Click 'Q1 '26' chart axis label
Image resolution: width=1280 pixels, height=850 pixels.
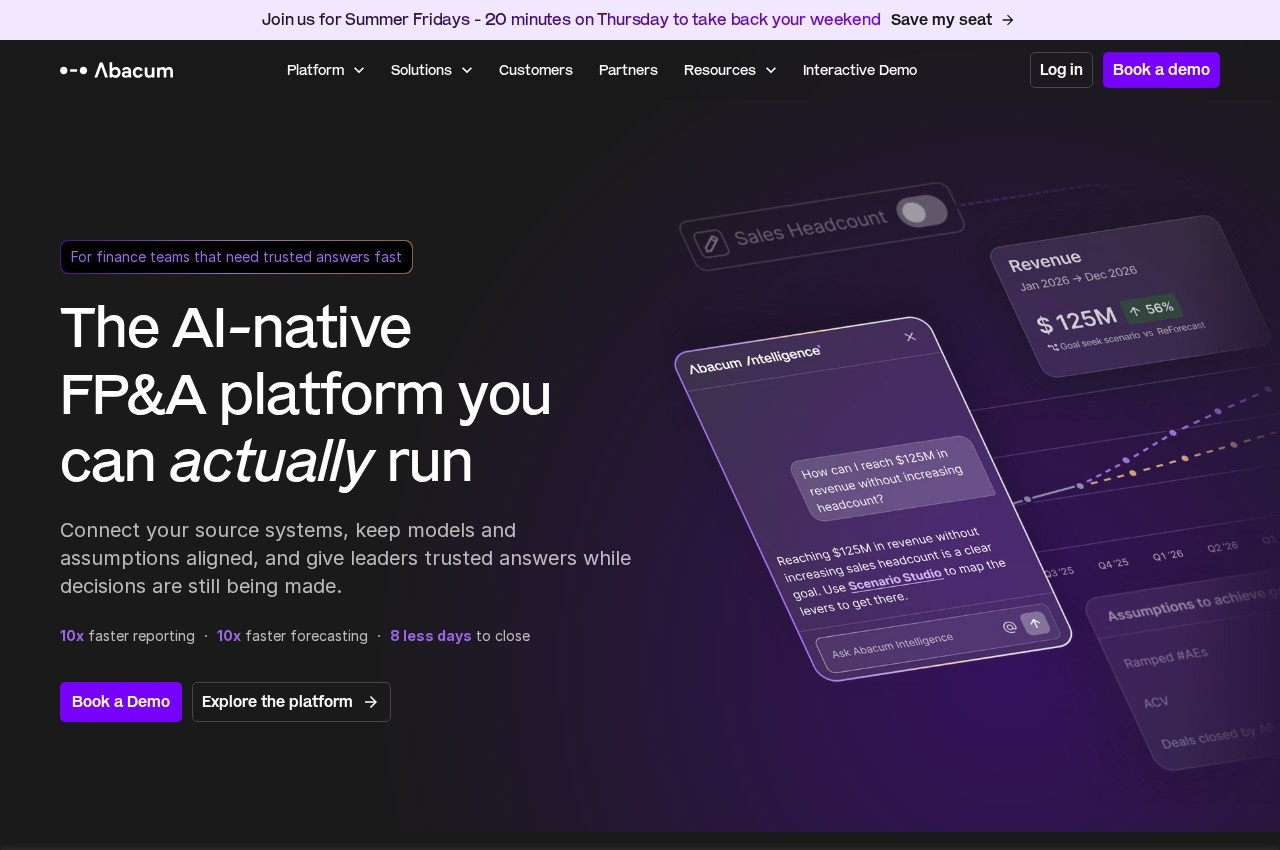coord(1167,556)
